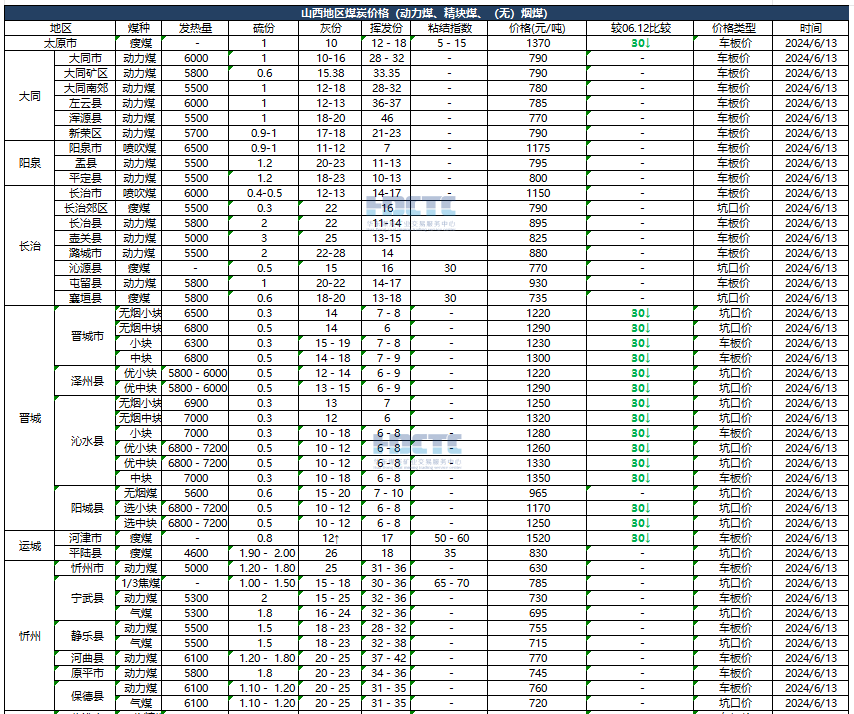Select the '价格类型' column header

tap(733, 28)
